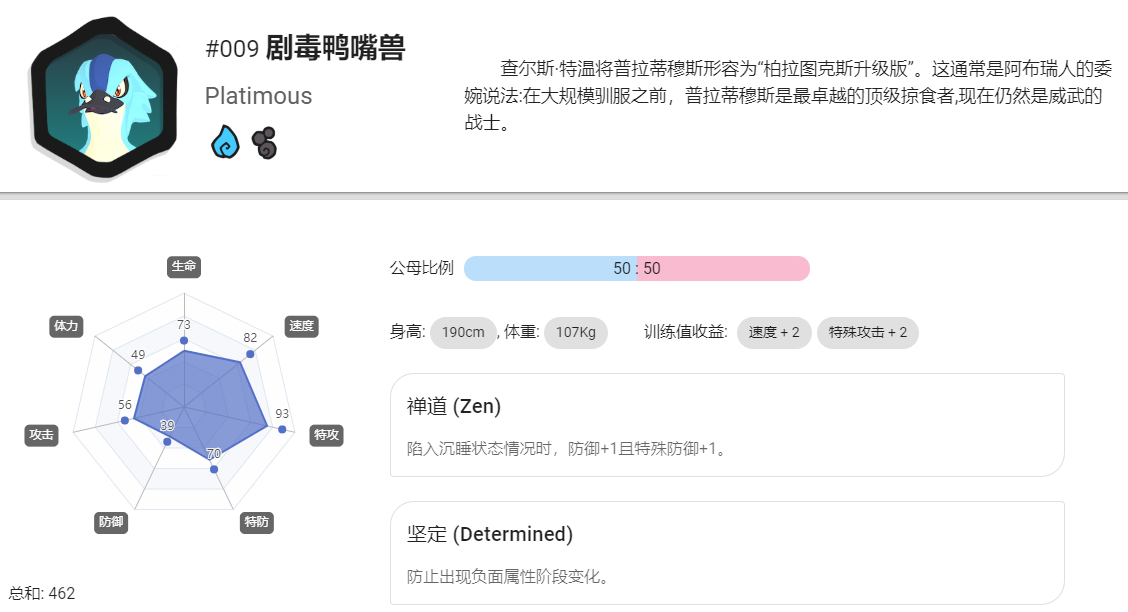Image resolution: width=1128 pixels, height=612 pixels.
Task: Click the dark toxic smoke type icon
Action: point(265,142)
